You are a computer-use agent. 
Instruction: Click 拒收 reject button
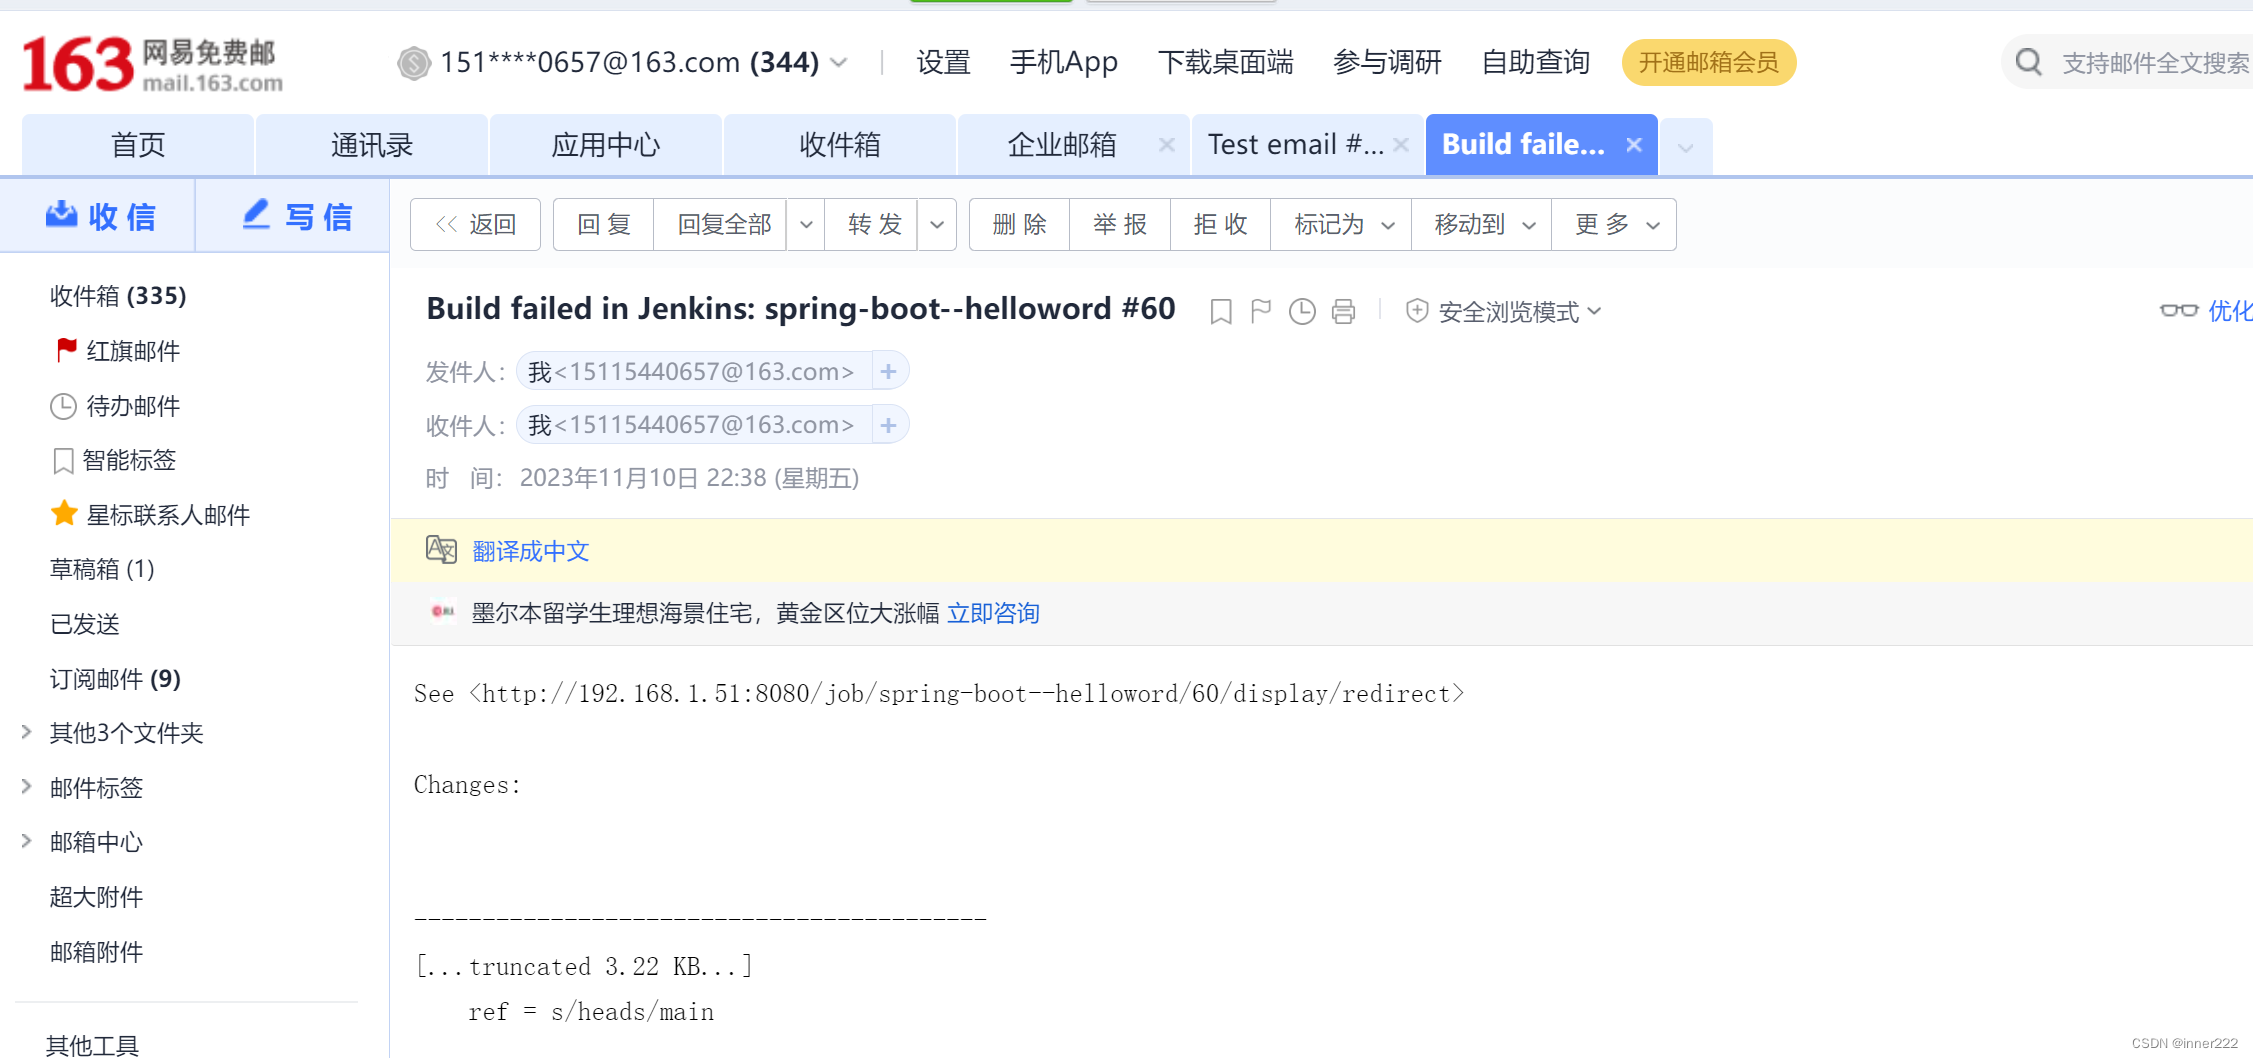click(x=1220, y=224)
